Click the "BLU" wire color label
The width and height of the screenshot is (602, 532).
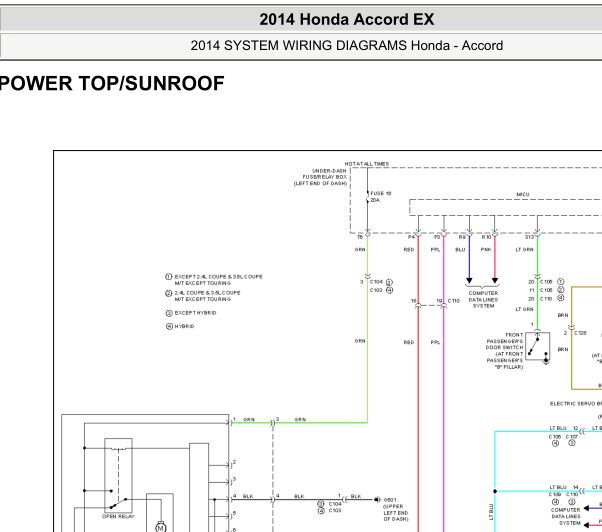point(460,249)
